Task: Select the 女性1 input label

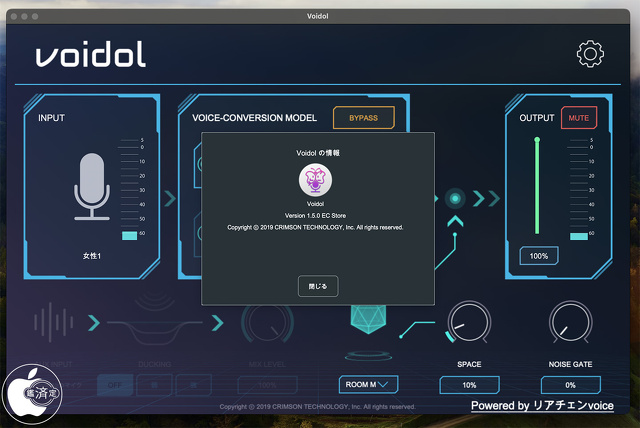Action: [92, 256]
